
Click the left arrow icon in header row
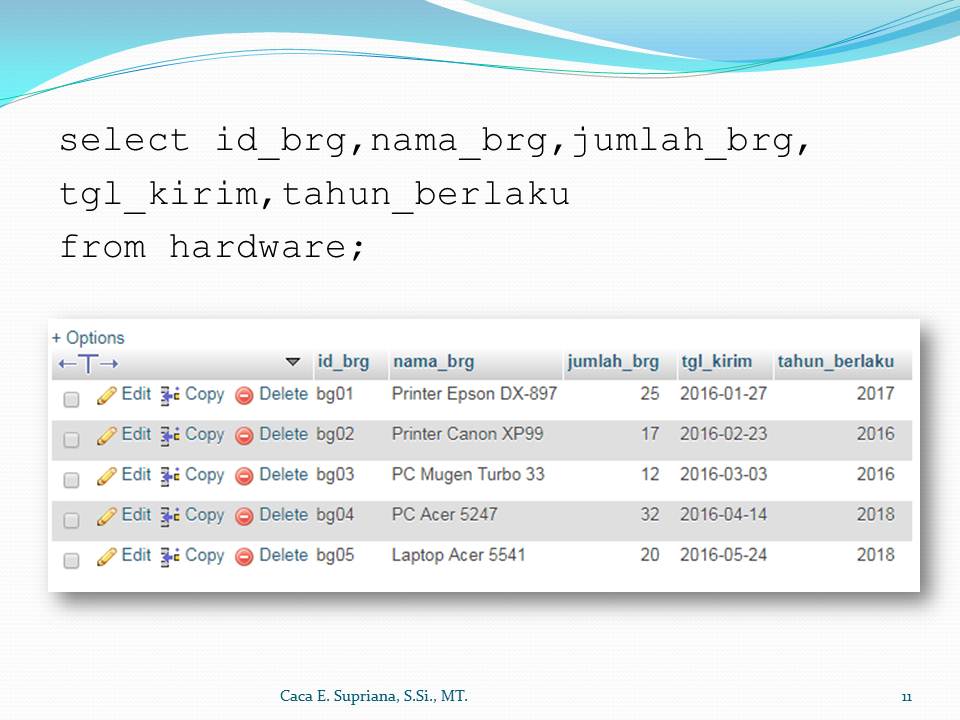pyautogui.click(x=65, y=362)
